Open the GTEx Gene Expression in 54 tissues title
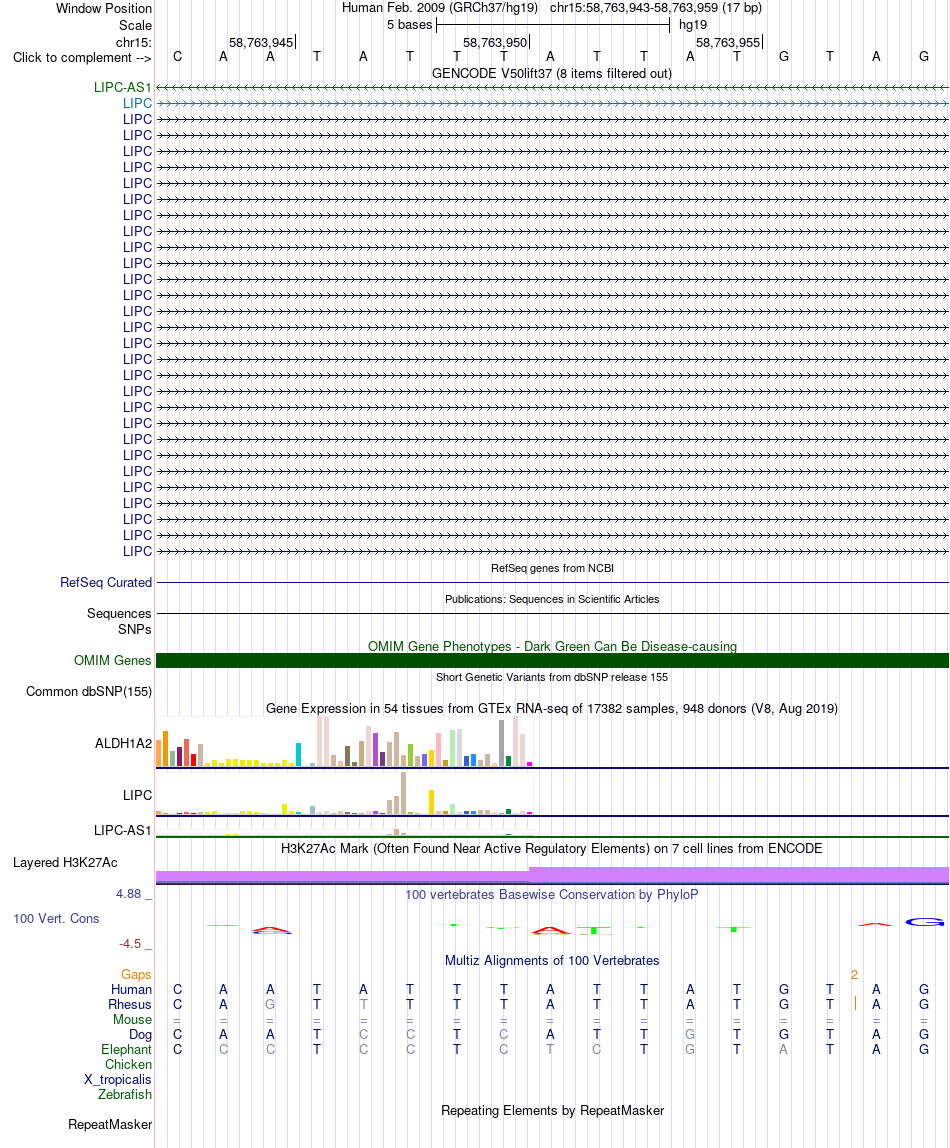The width and height of the screenshot is (950, 1148). point(552,709)
